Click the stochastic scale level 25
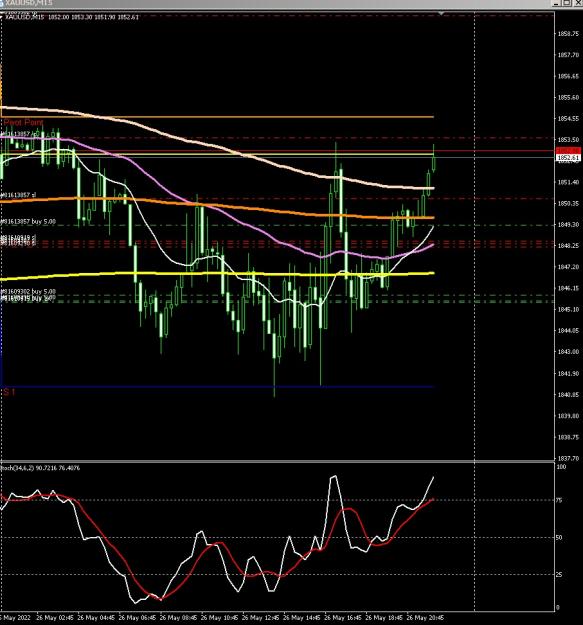The width and height of the screenshot is (583, 625). (559, 574)
